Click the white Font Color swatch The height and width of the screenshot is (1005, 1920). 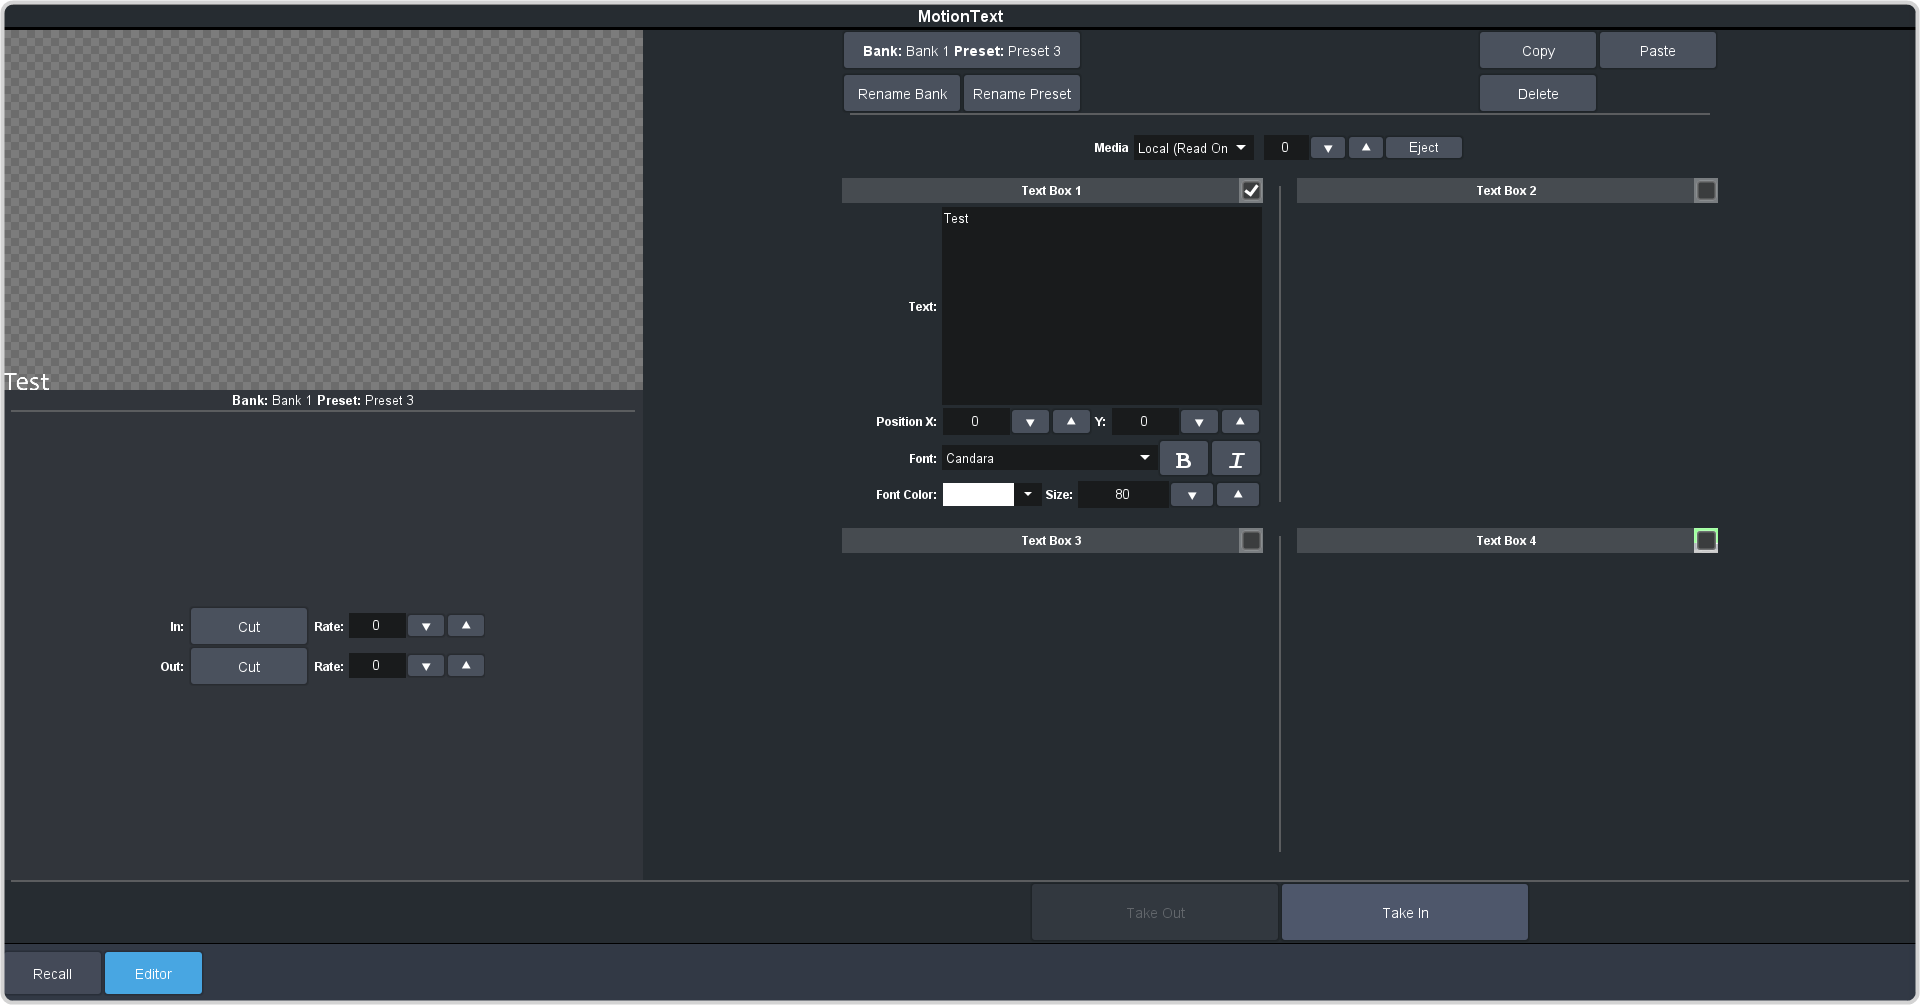pyautogui.click(x=978, y=495)
